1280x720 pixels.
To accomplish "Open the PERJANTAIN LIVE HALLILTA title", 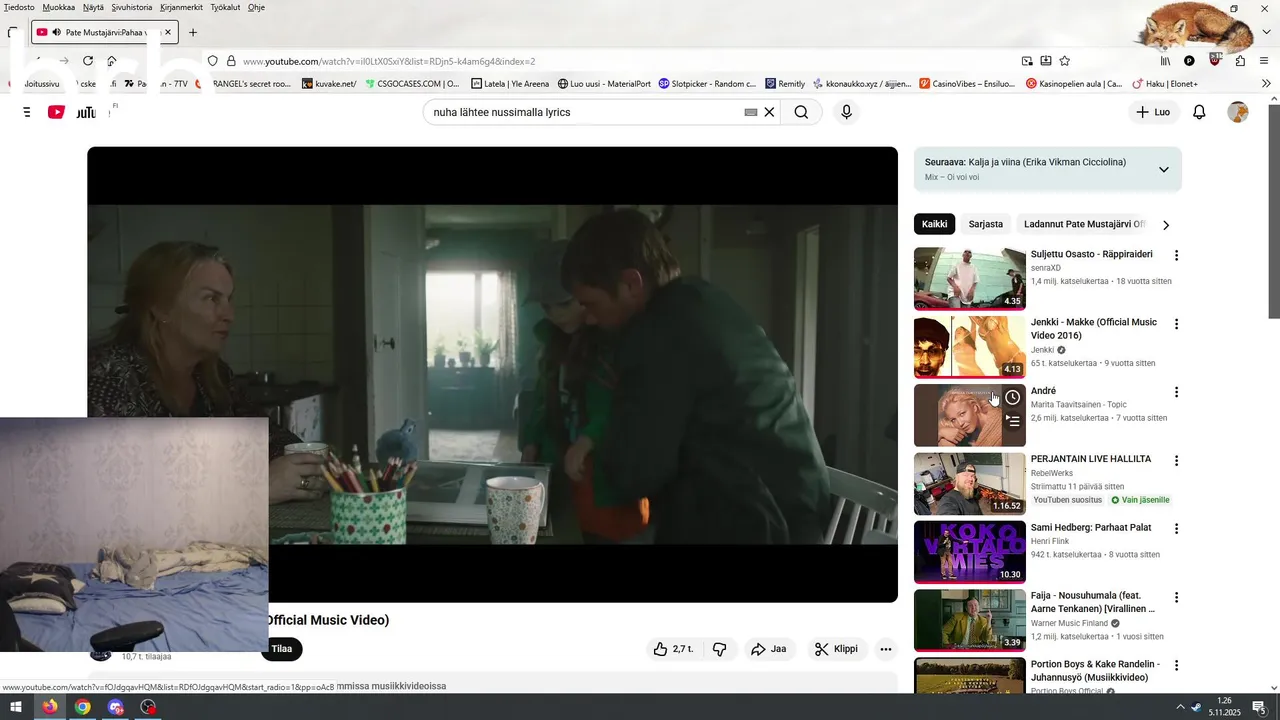I will (1091, 459).
